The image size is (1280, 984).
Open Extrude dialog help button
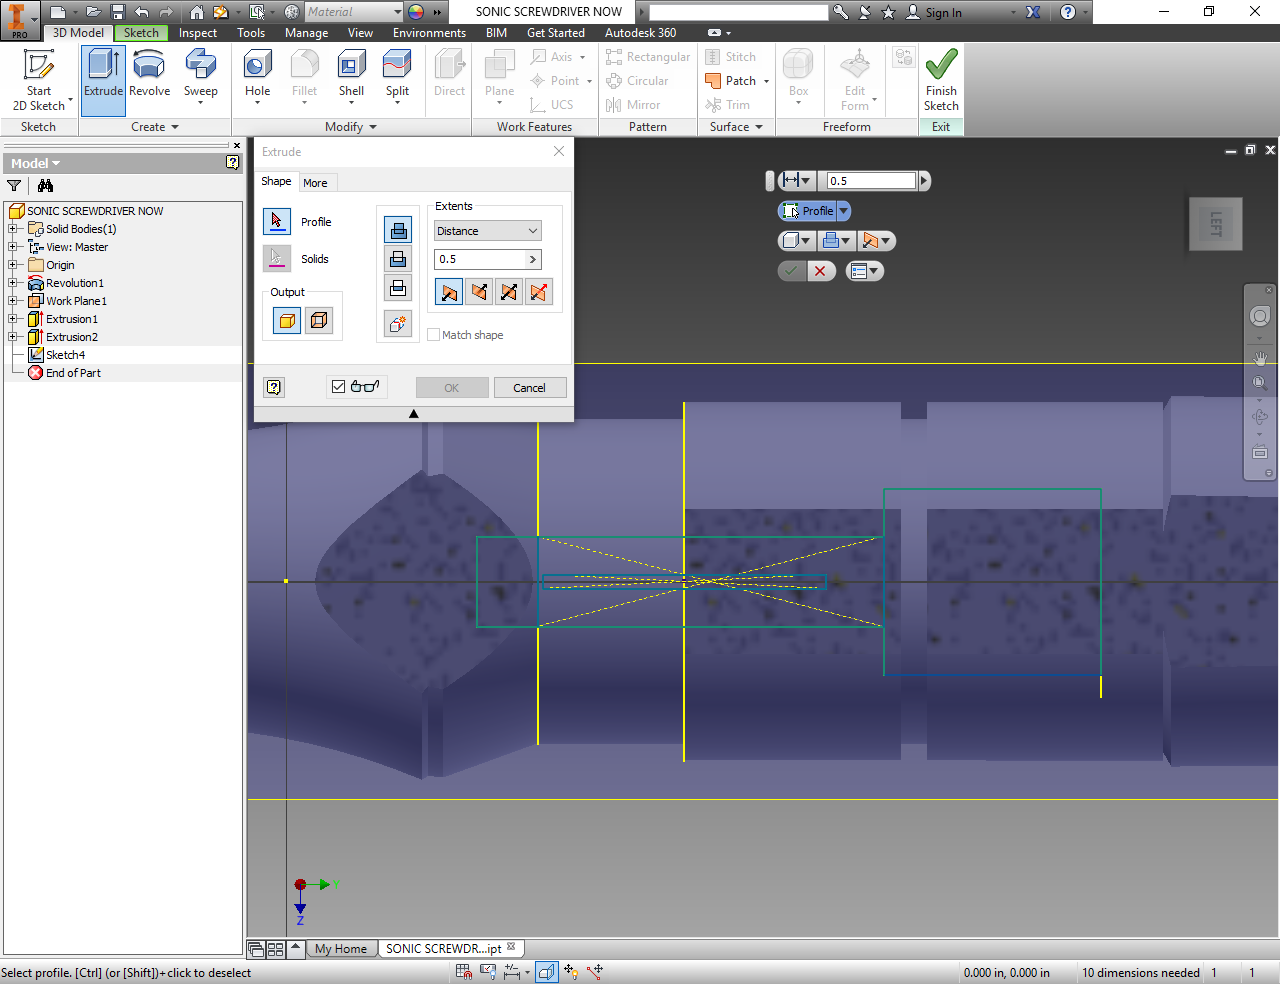click(x=274, y=387)
